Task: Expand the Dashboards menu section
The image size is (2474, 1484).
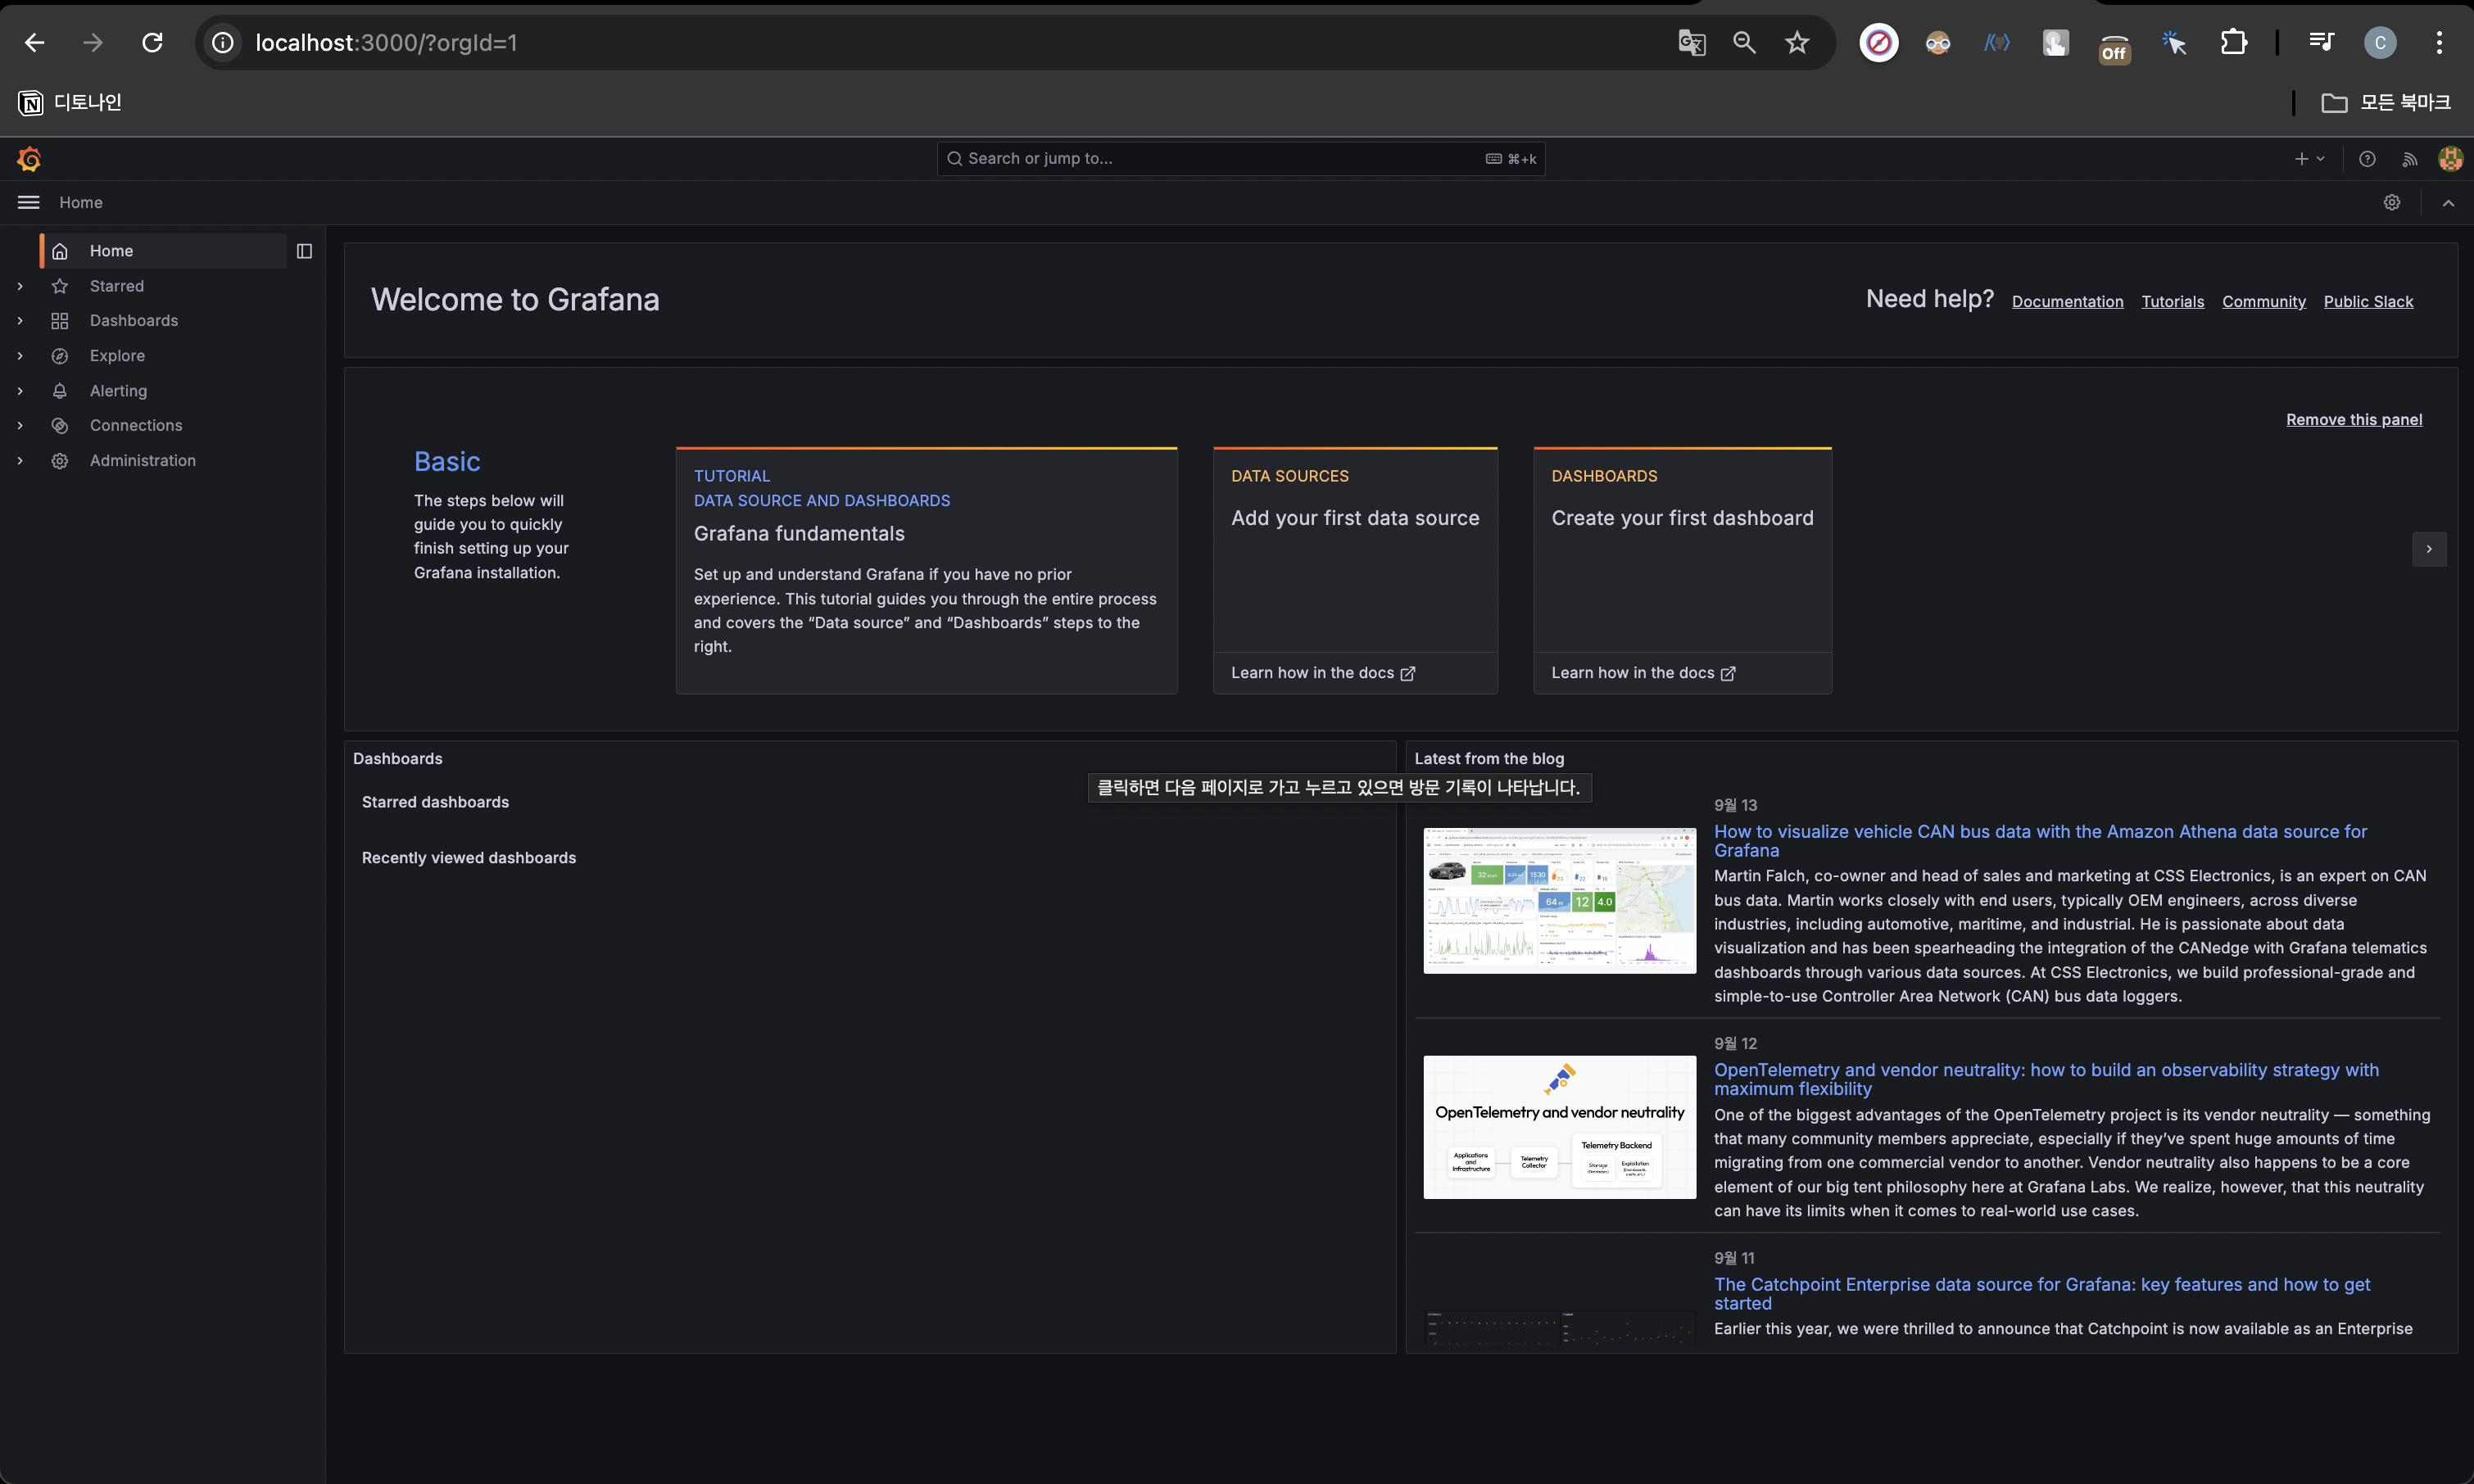Action: pos(20,321)
